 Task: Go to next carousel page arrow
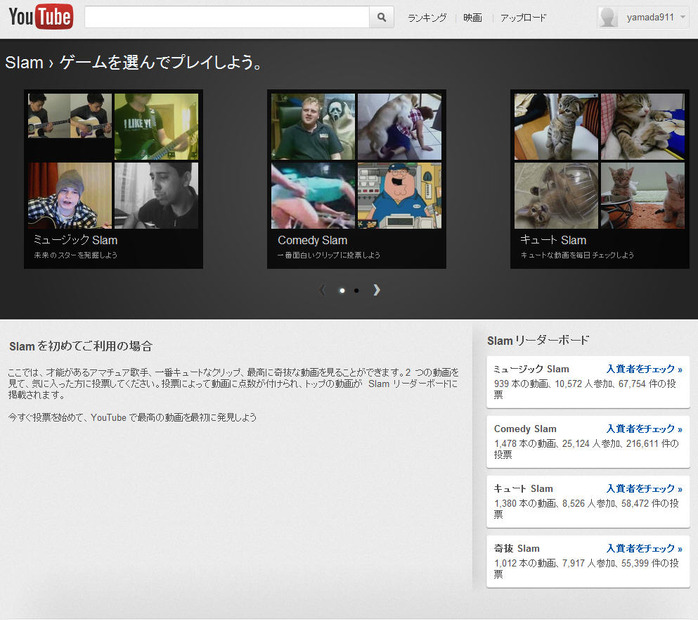coord(377,290)
